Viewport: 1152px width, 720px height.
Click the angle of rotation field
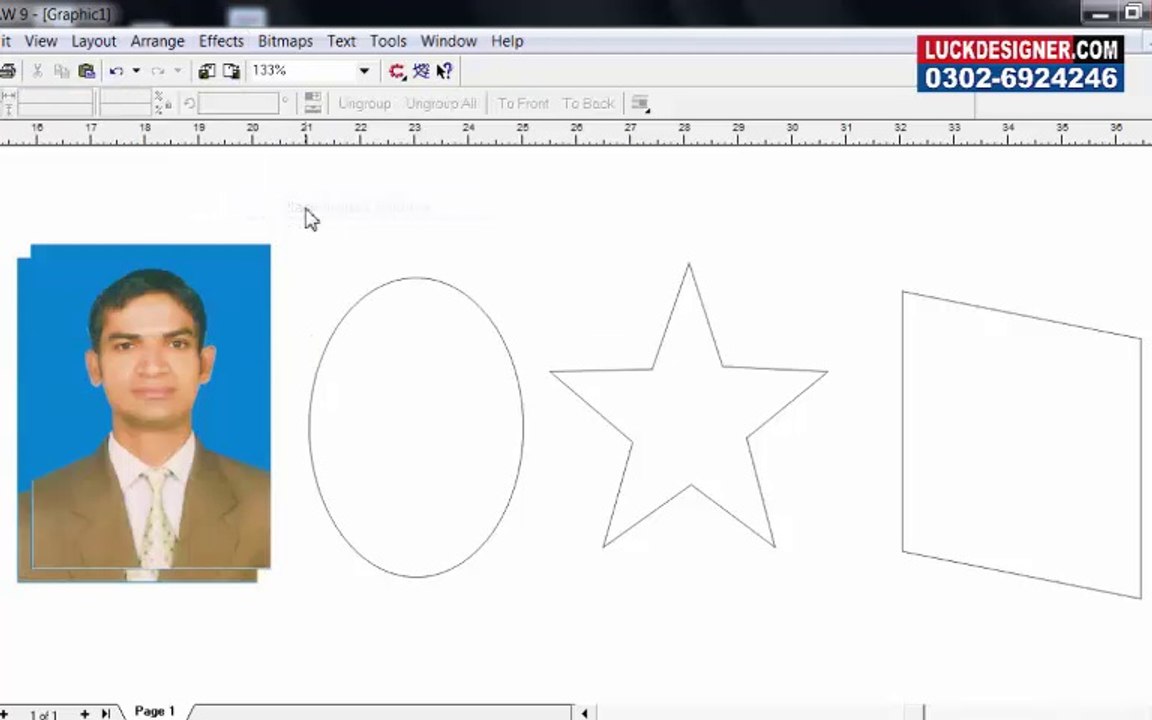point(239,104)
